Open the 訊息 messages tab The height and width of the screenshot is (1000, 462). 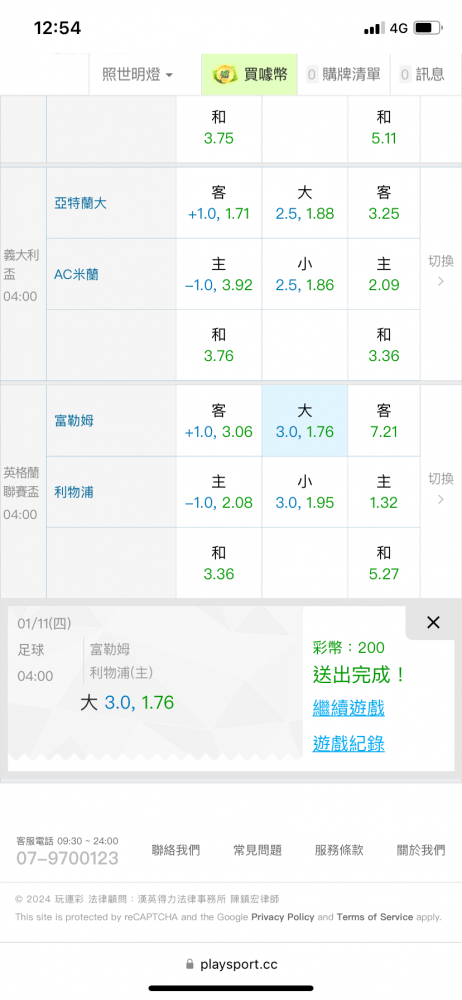pyautogui.click(x=422, y=75)
